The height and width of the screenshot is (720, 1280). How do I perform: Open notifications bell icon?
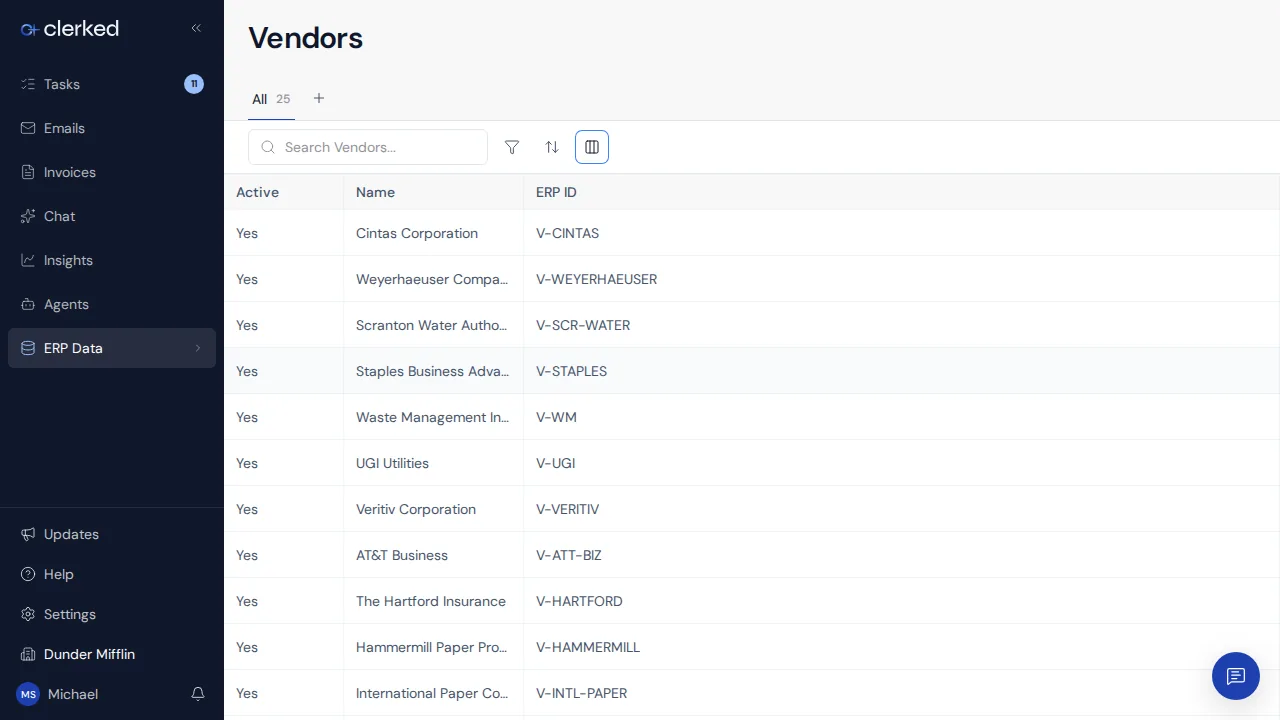pyautogui.click(x=198, y=694)
